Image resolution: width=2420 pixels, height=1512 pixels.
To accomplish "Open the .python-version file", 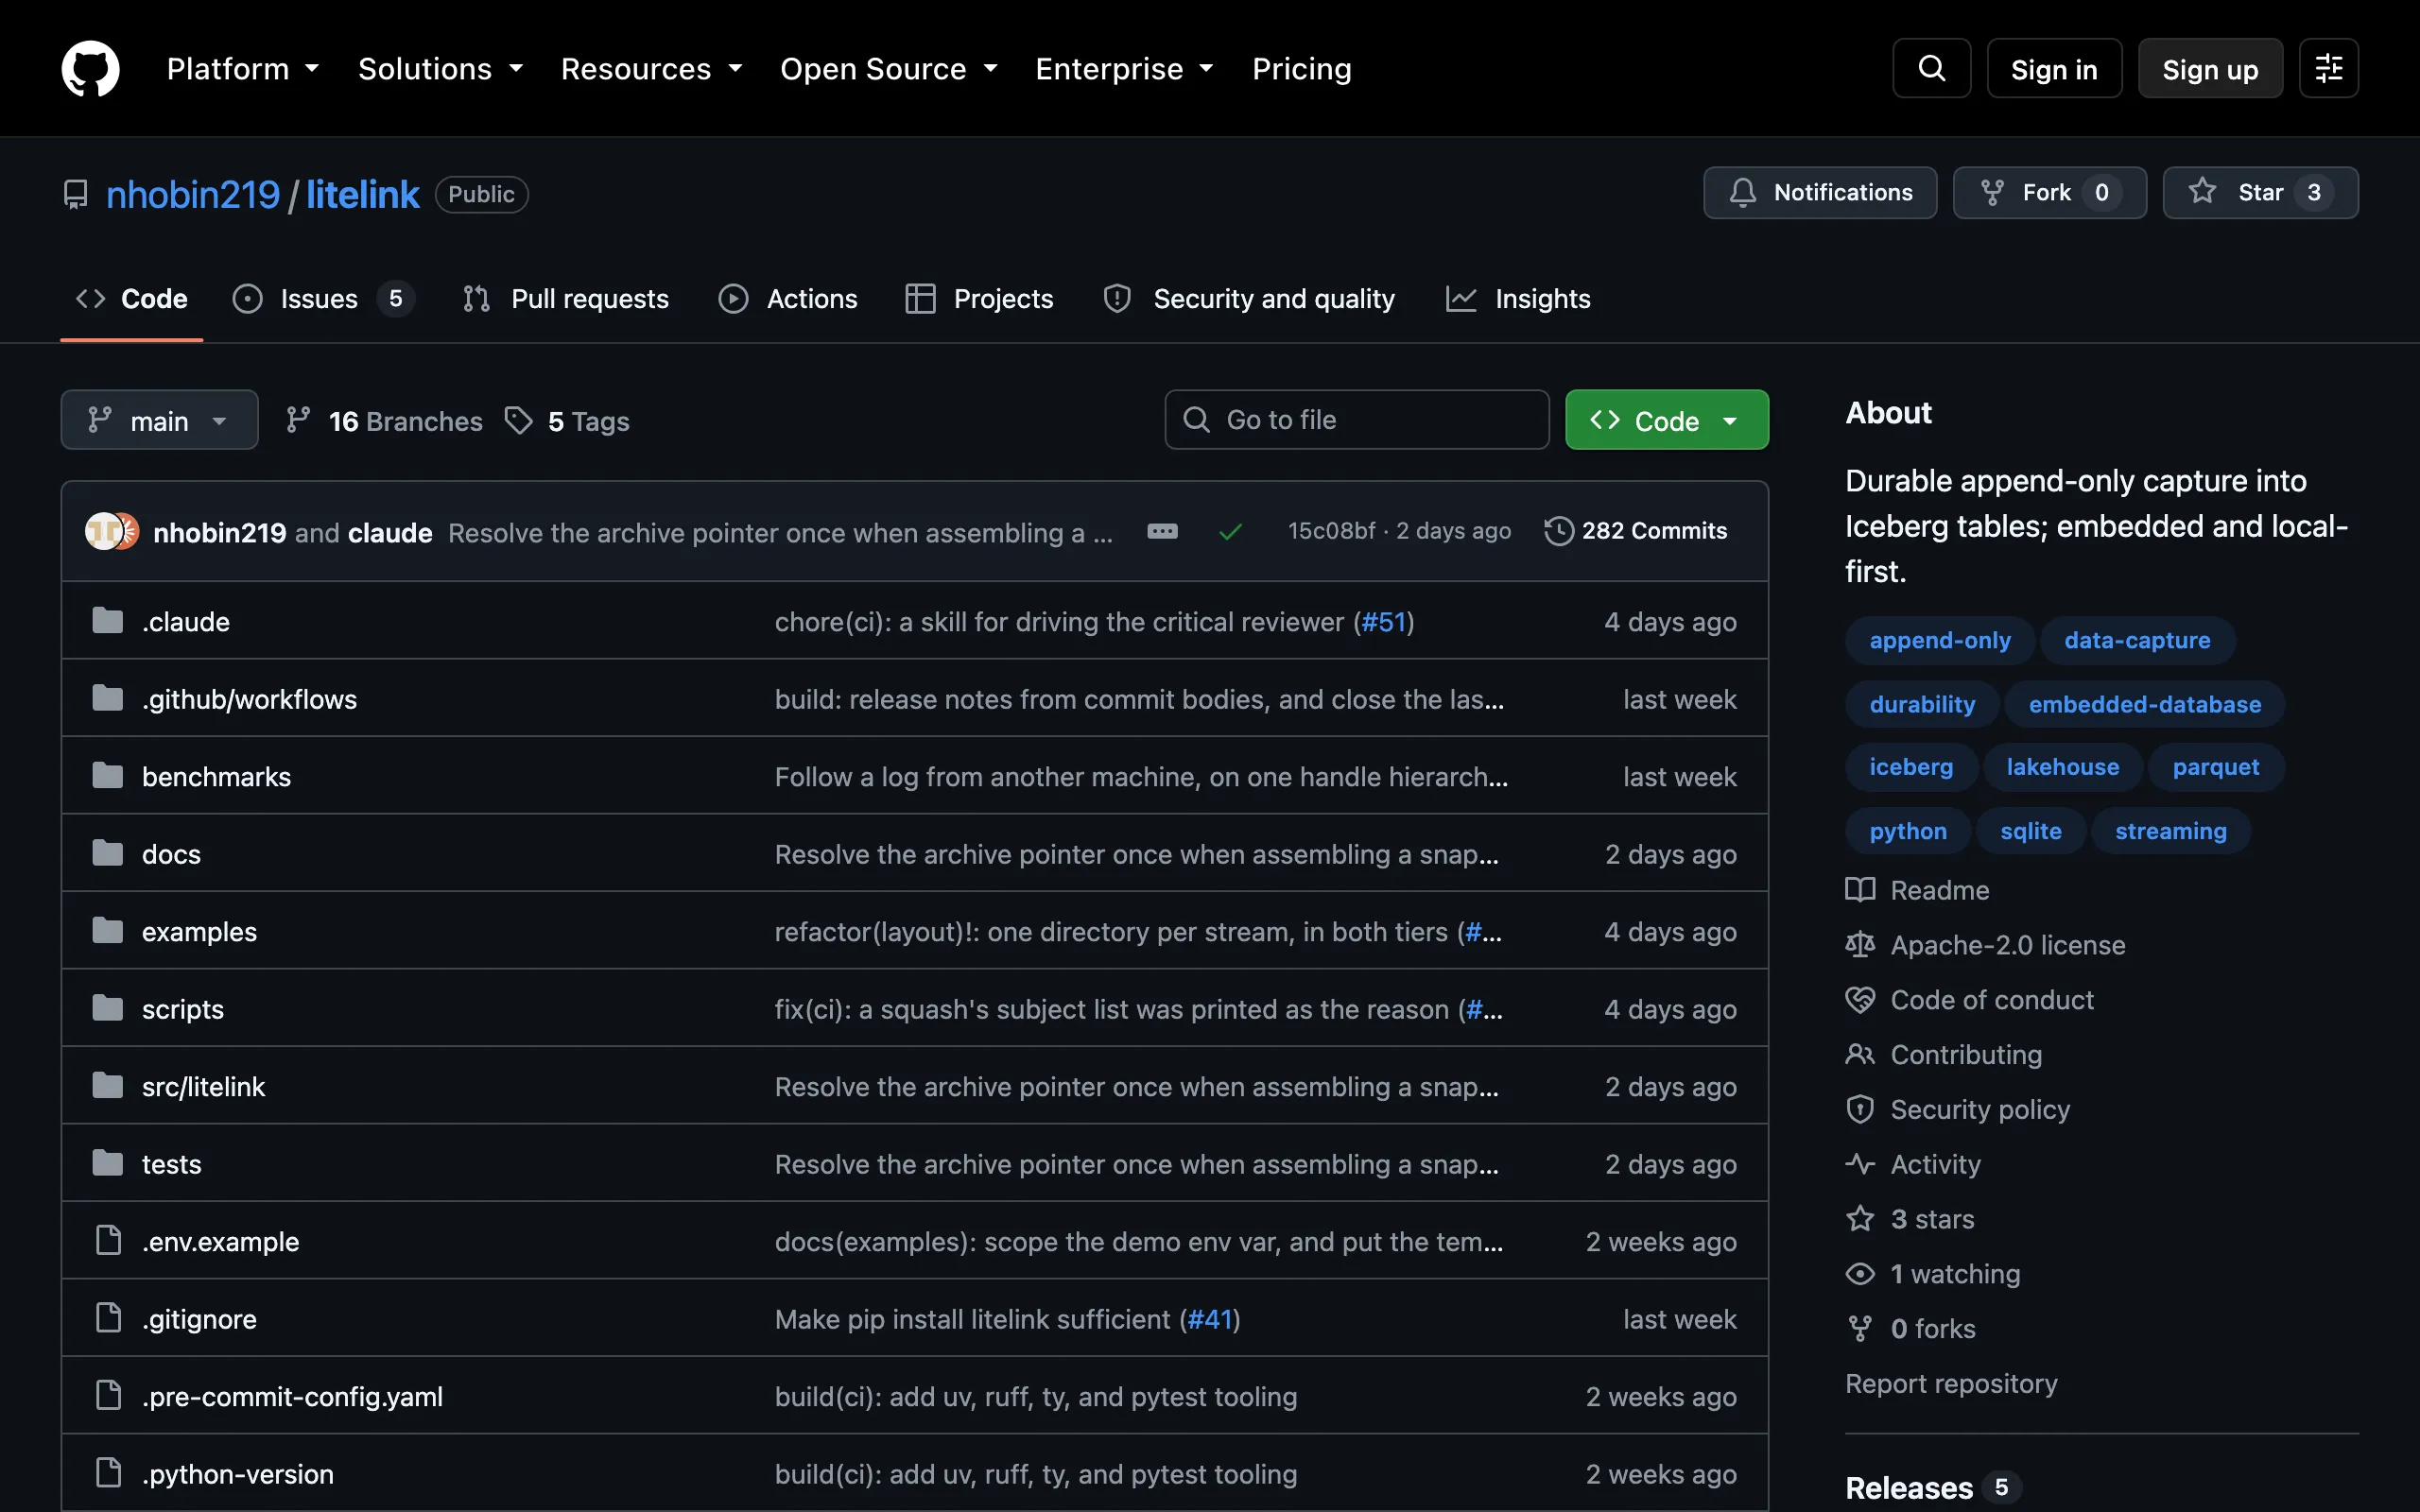I will [238, 1474].
